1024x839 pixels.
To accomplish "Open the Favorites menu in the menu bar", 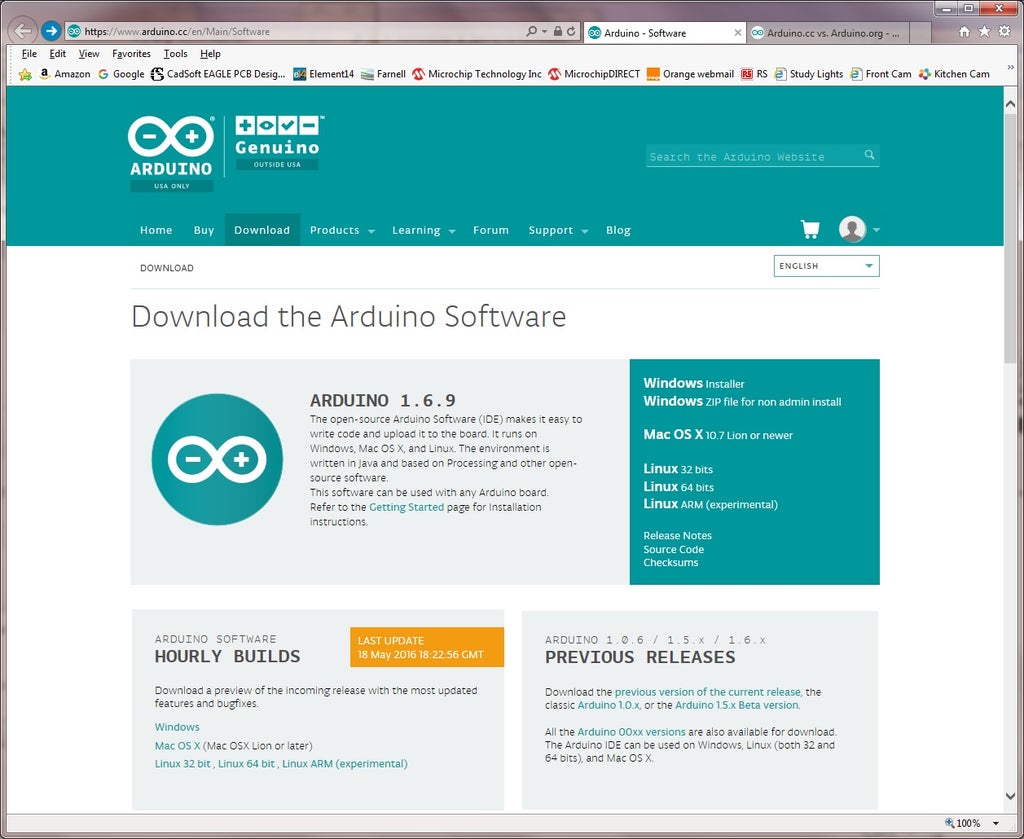I will (131, 54).
